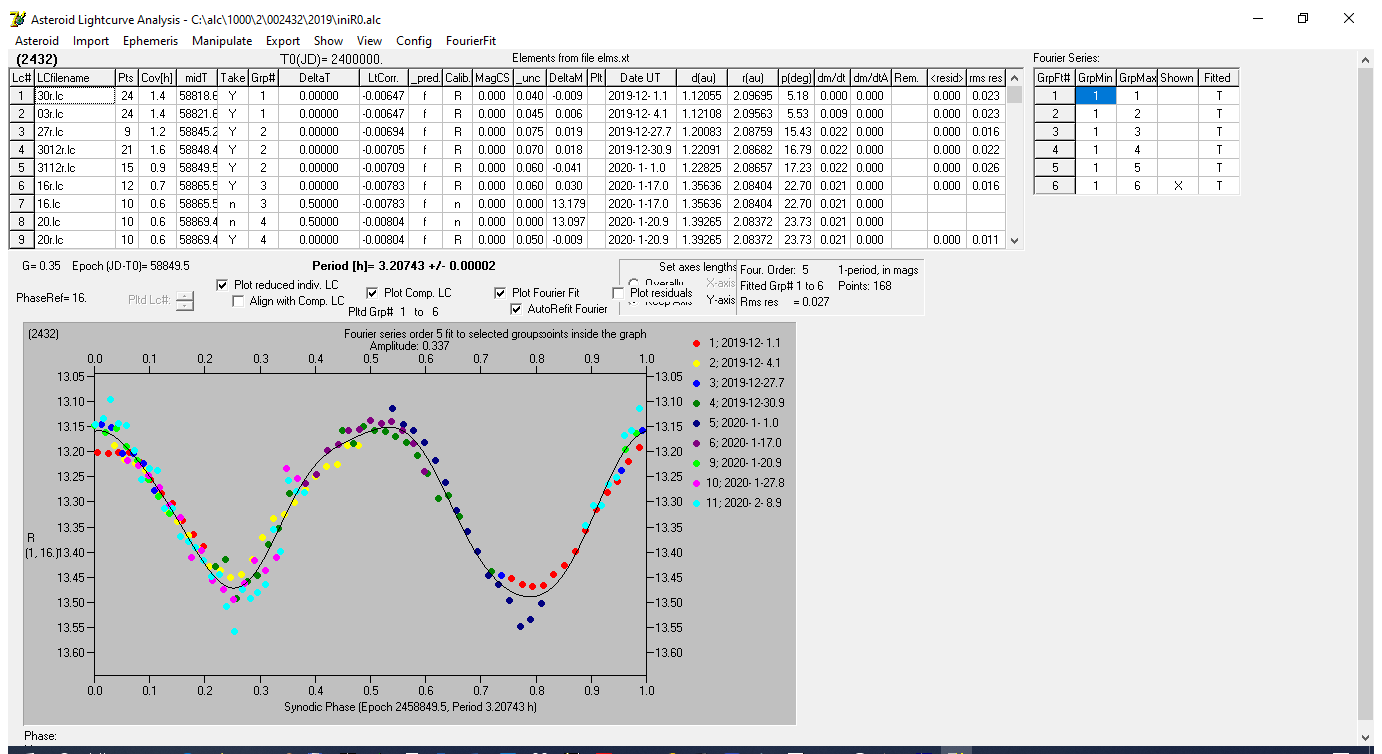Click date cell 2019-12-27.7 in table
Viewport: 1382px width, 754px height.
coord(640,132)
